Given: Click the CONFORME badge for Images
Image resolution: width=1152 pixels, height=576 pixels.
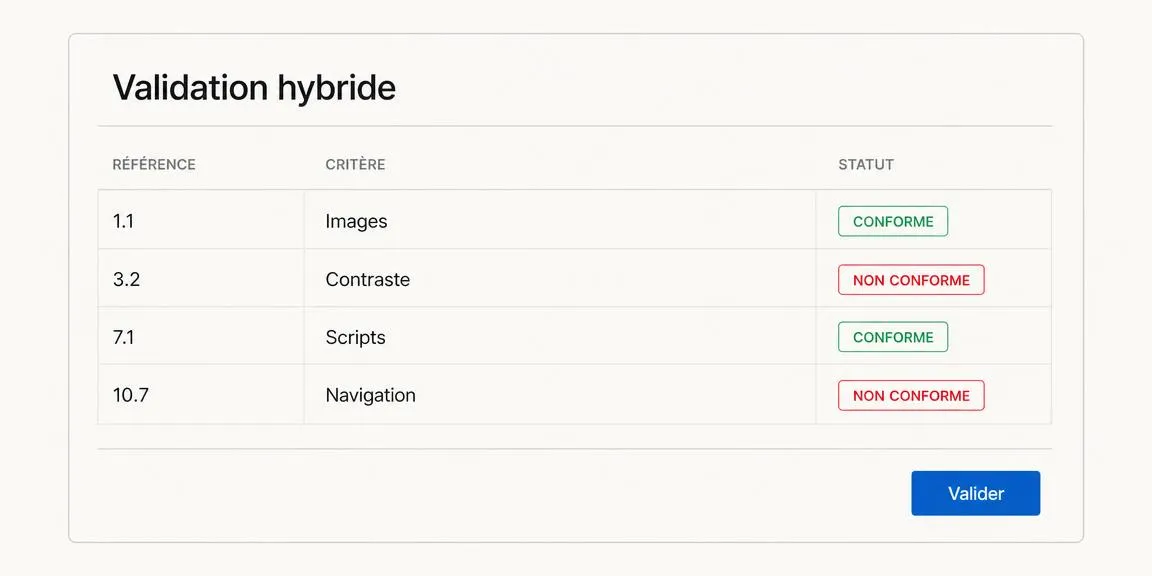Looking at the screenshot, I should click(893, 221).
